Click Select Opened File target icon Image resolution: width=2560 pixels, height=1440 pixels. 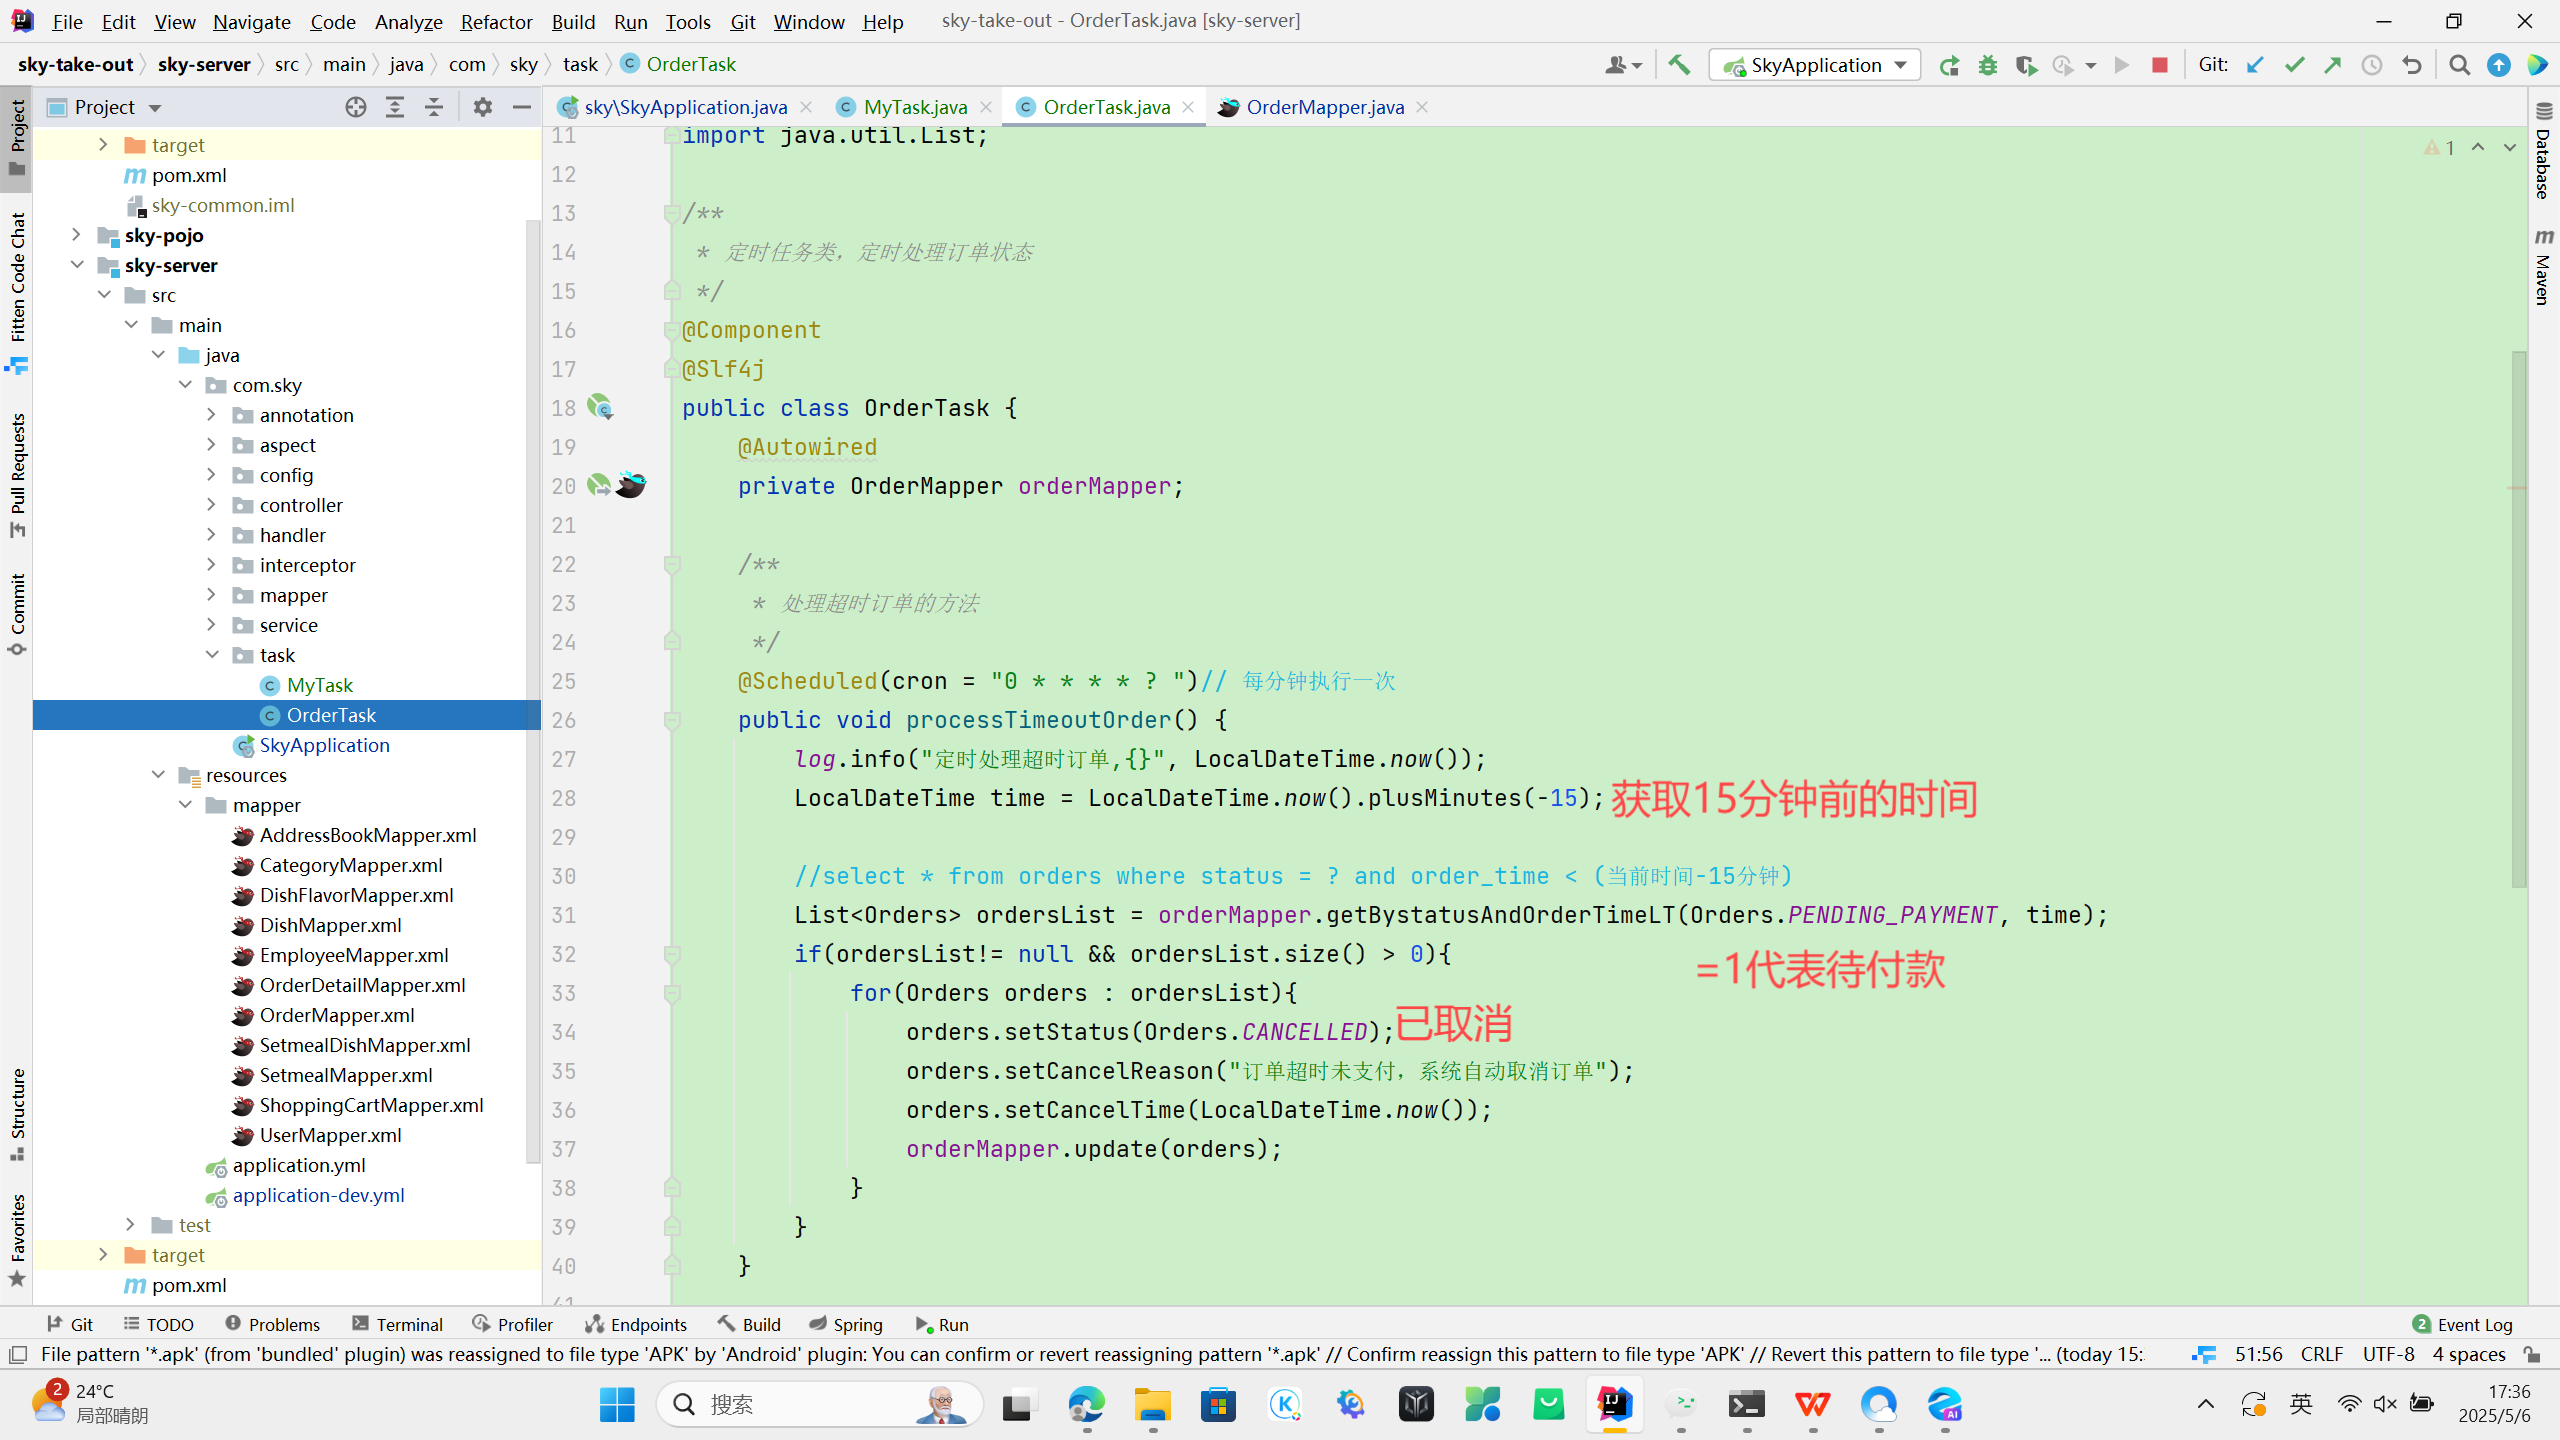point(355,107)
